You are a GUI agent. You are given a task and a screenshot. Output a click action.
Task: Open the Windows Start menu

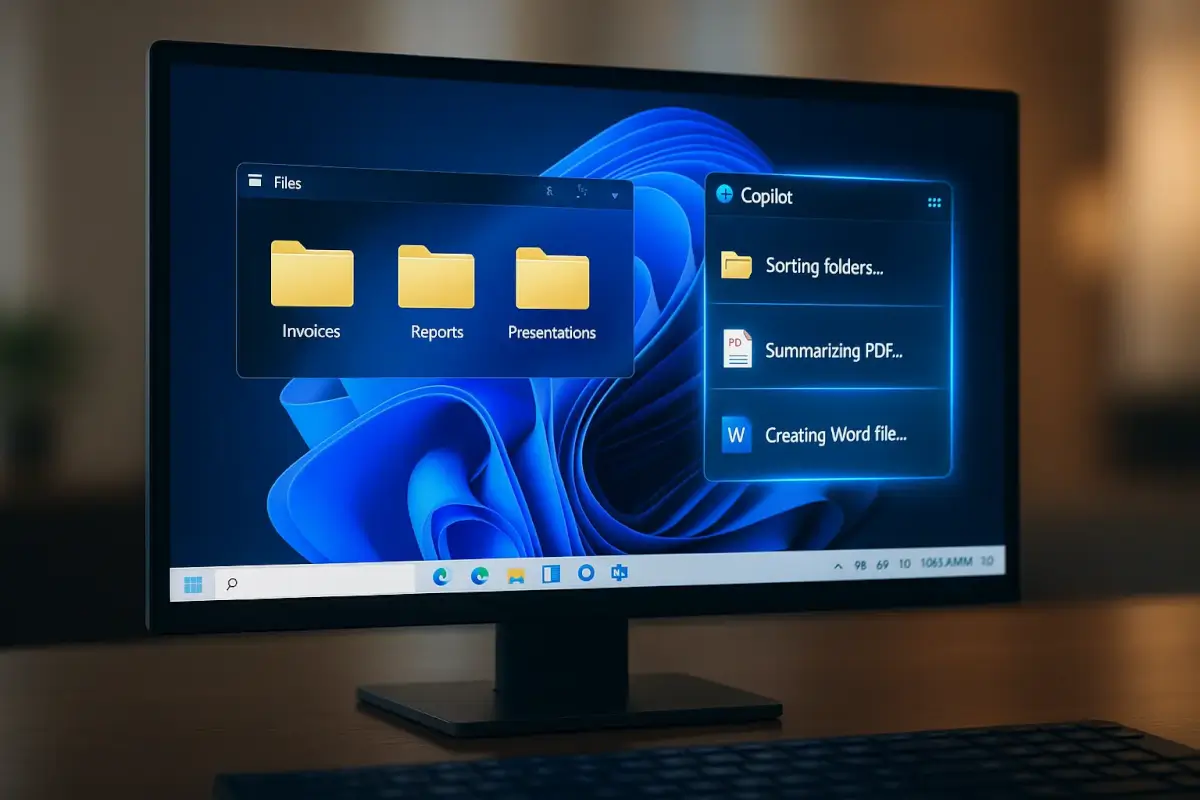pyautogui.click(x=193, y=584)
